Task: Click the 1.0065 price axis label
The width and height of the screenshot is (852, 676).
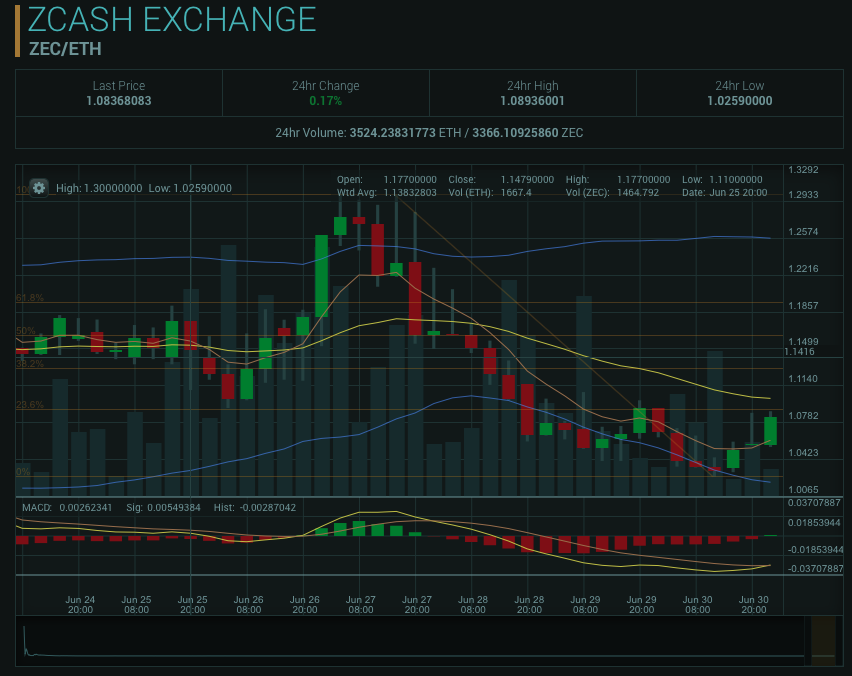Action: [803, 490]
